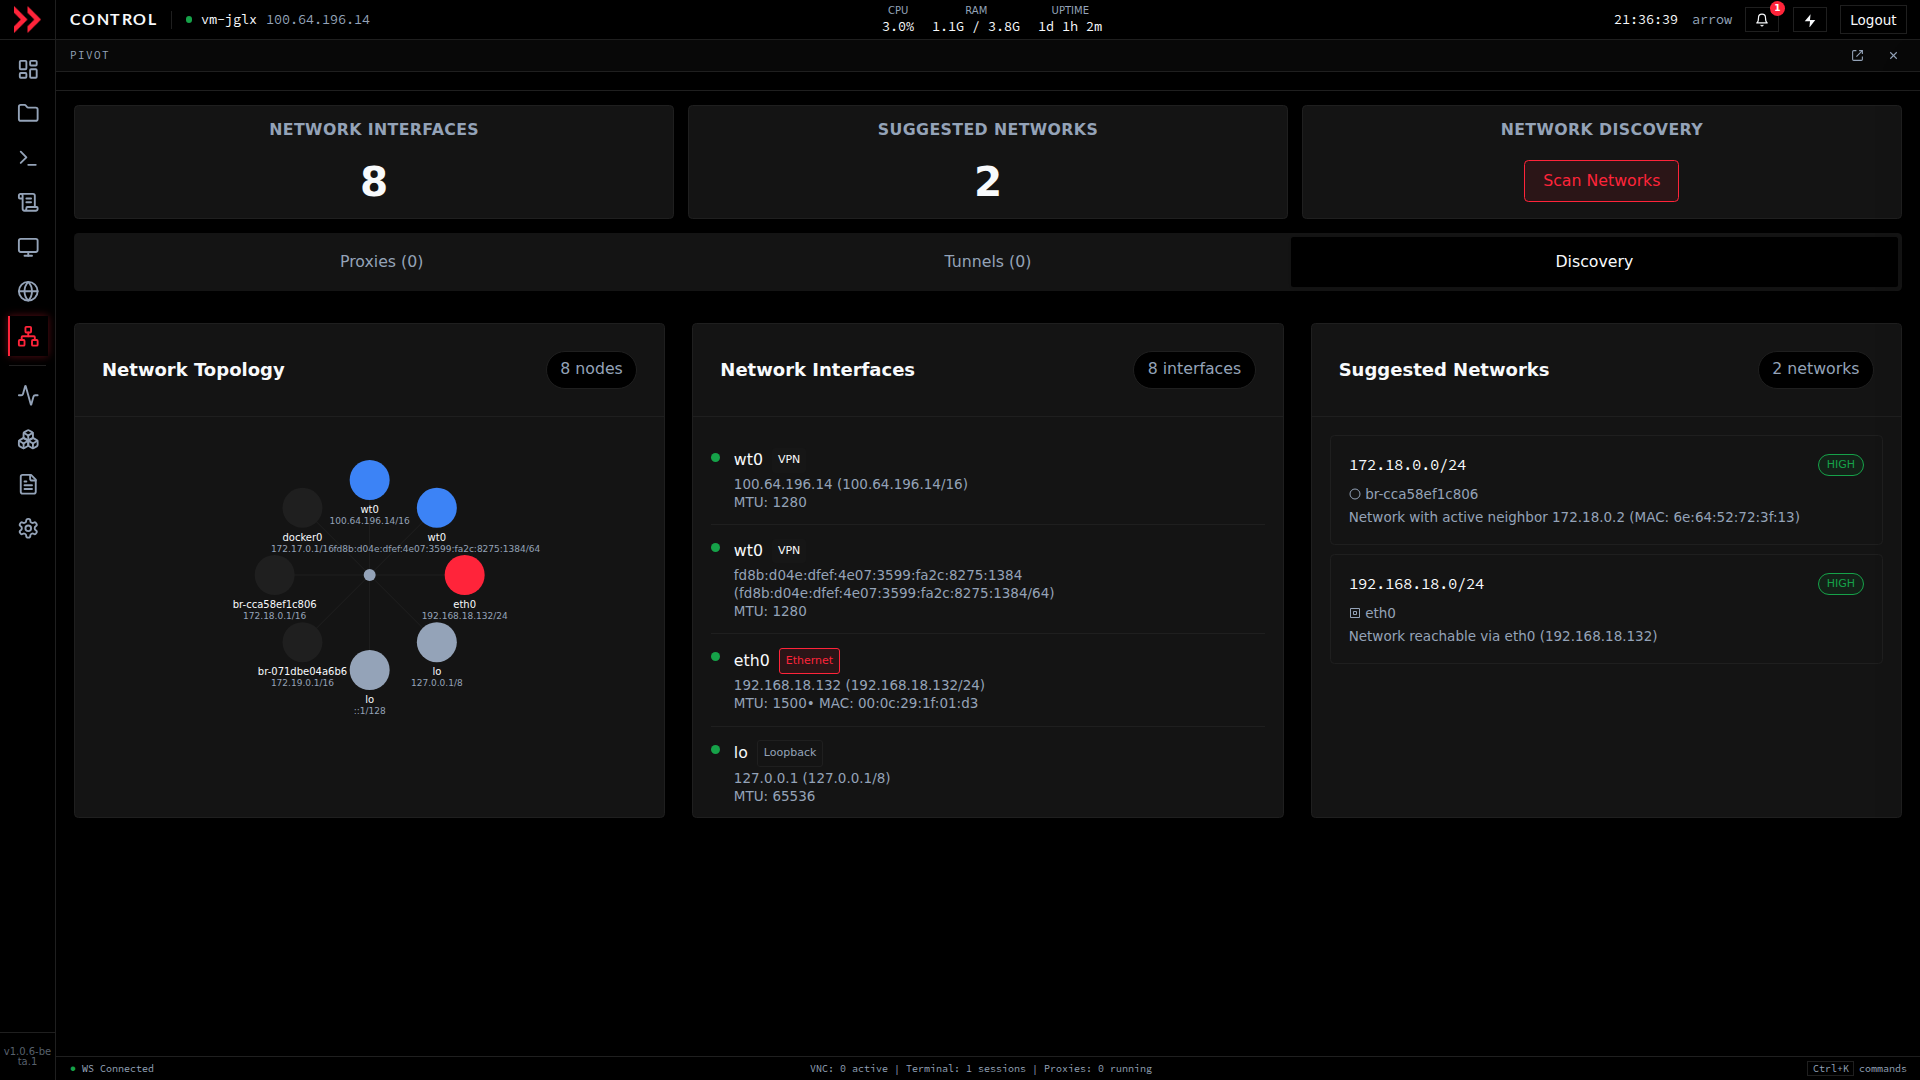Image resolution: width=1920 pixels, height=1080 pixels.
Task: Click the WS Connected status indicator
Action: point(112,1069)
